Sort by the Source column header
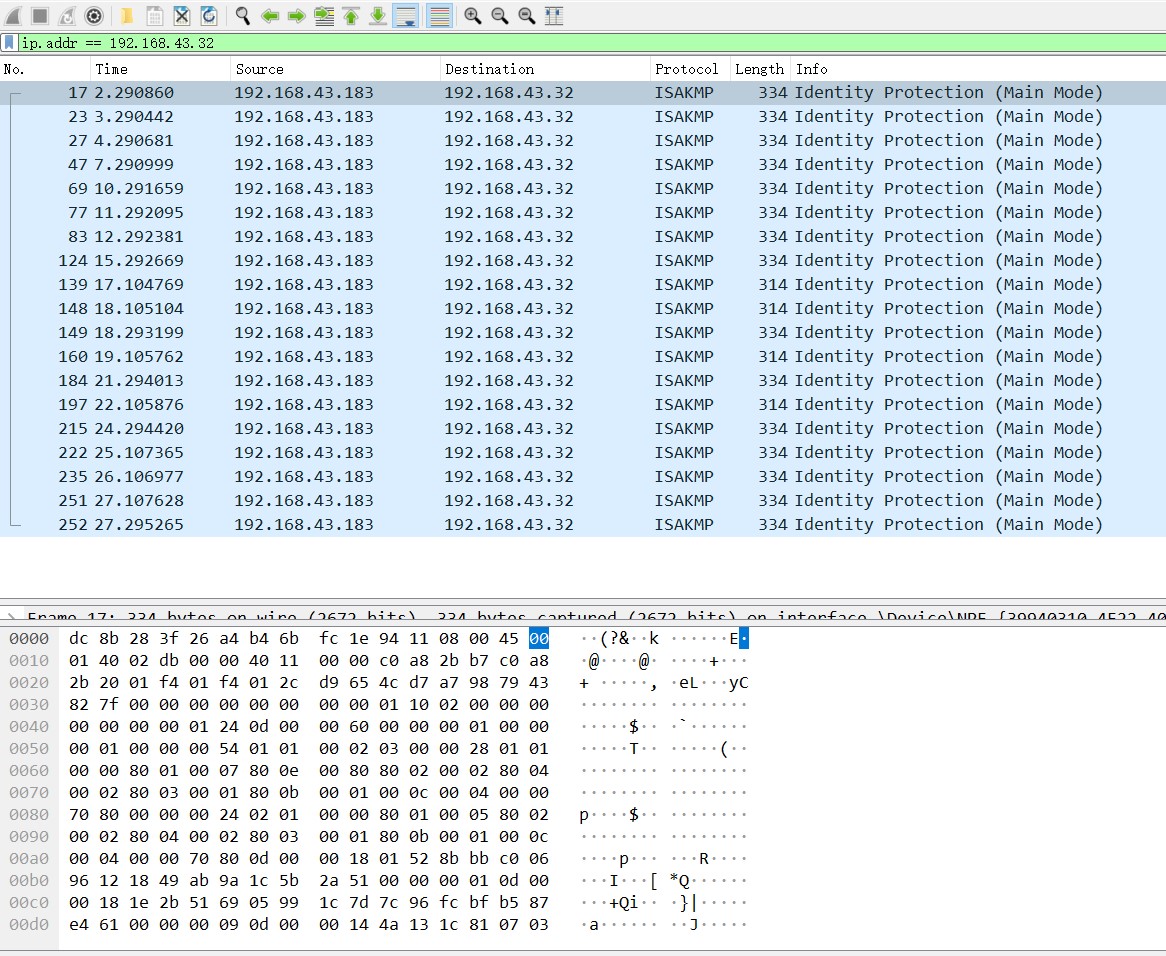The height and width of the screenshot is (956, 1166). [x=335, y=69]
